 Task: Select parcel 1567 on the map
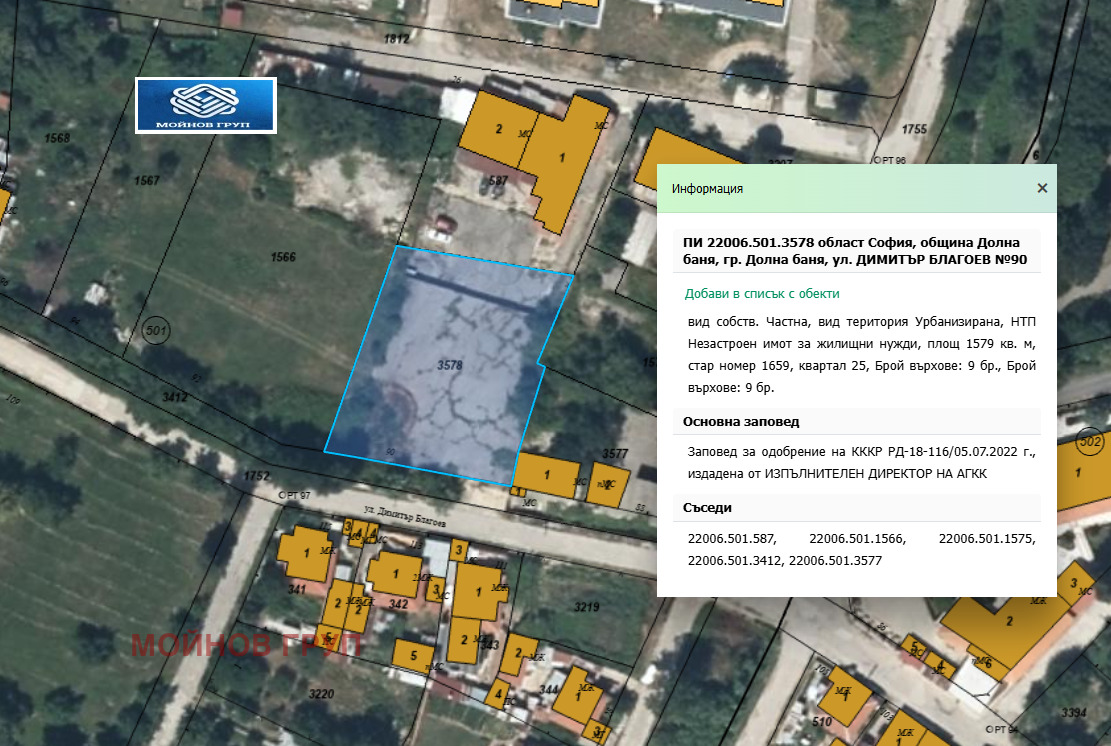[x=150, y=180]
